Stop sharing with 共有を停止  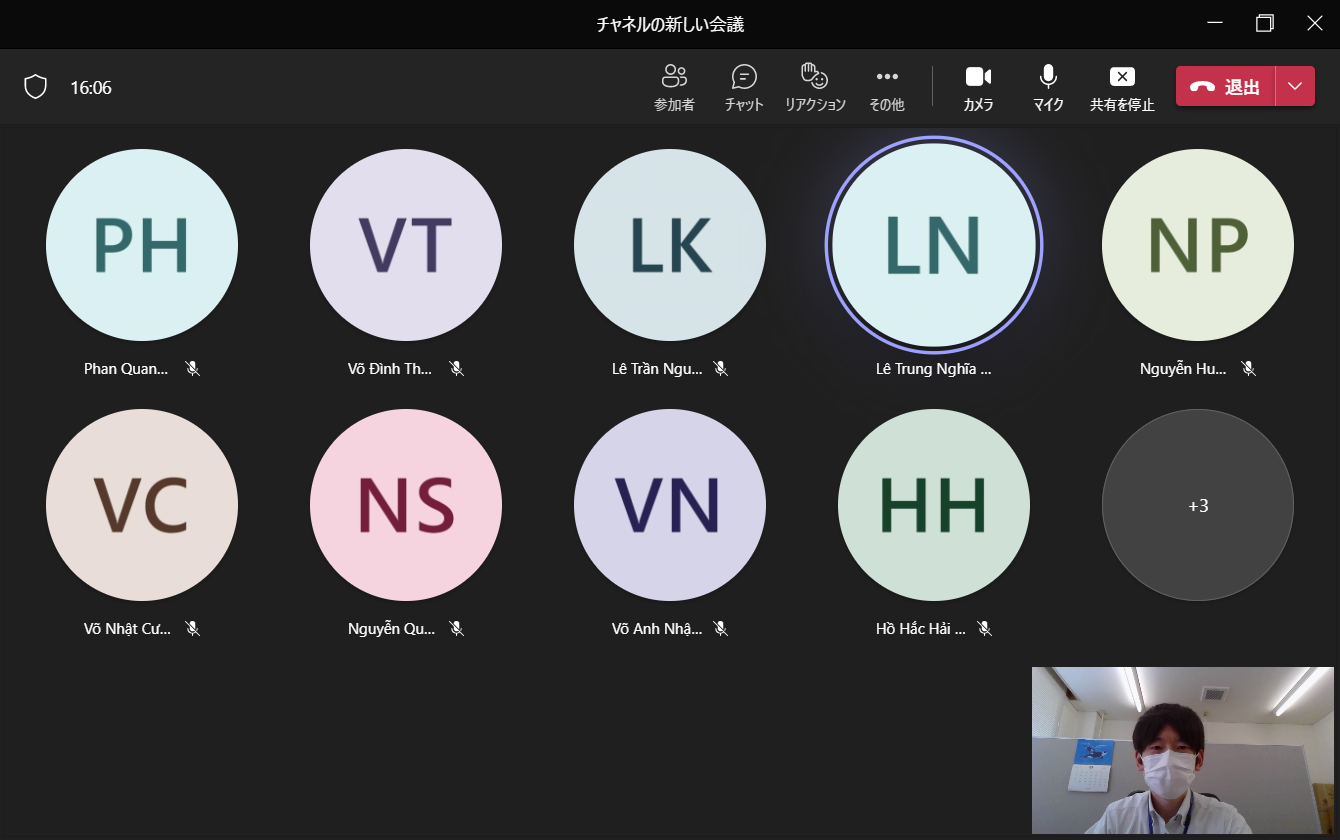[1122, 87]
